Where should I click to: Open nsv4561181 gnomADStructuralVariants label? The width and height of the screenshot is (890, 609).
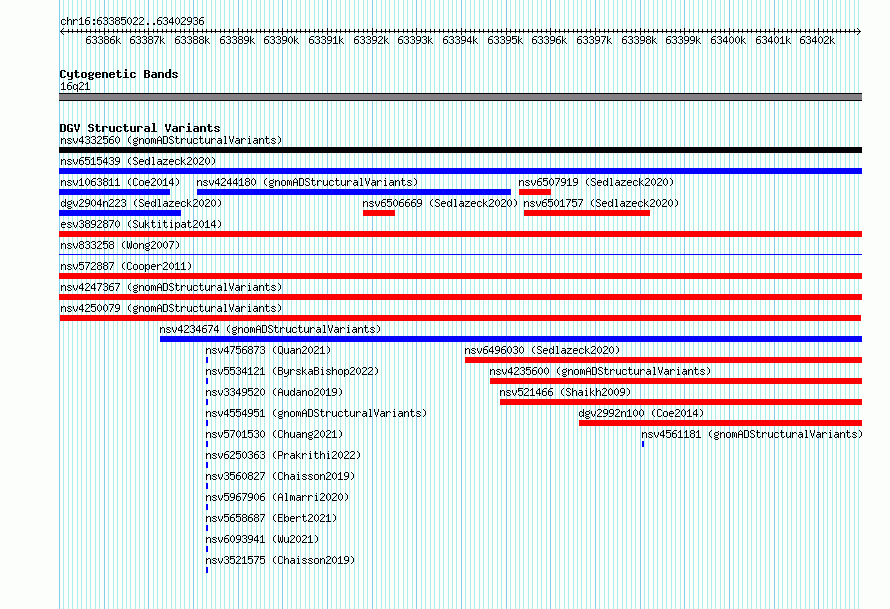pos(752,434)
